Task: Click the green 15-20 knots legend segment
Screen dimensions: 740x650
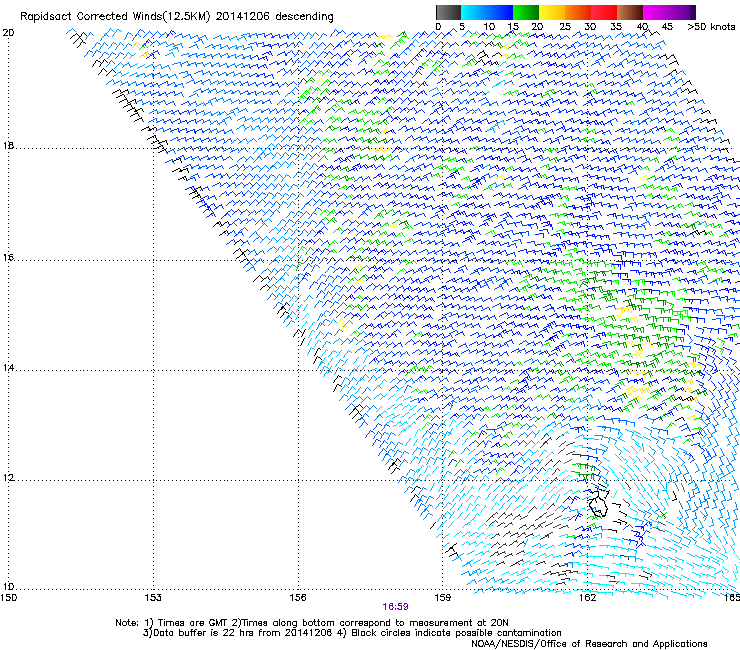Action: [526, 12]
